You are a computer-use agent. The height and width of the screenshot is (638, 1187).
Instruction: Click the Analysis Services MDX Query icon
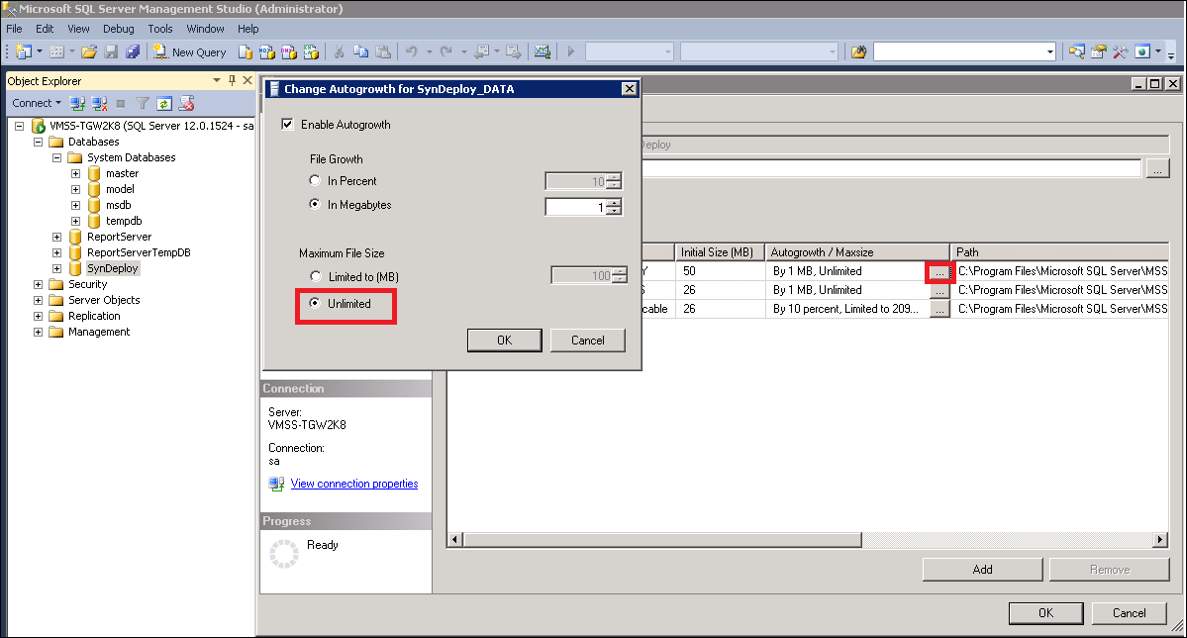point(266,51)
